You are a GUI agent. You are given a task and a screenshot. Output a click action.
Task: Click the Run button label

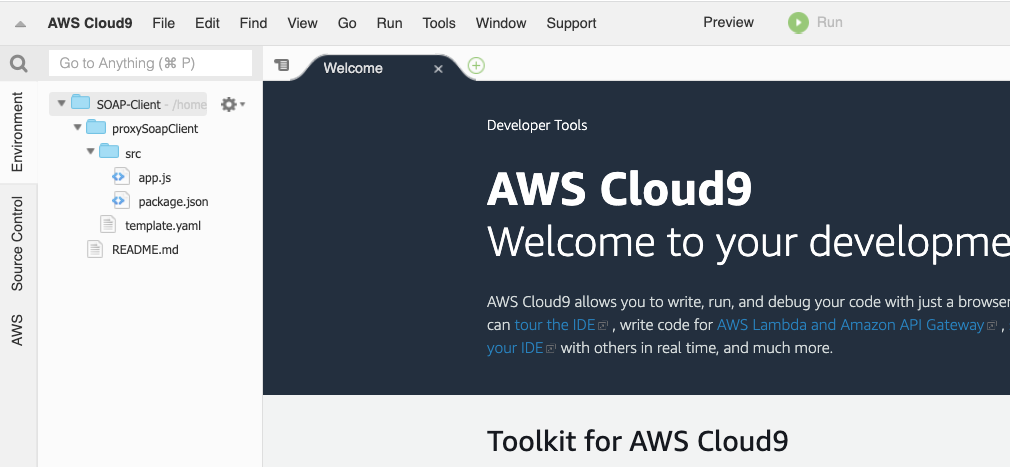pyautogui.click(x=830, y=23)
